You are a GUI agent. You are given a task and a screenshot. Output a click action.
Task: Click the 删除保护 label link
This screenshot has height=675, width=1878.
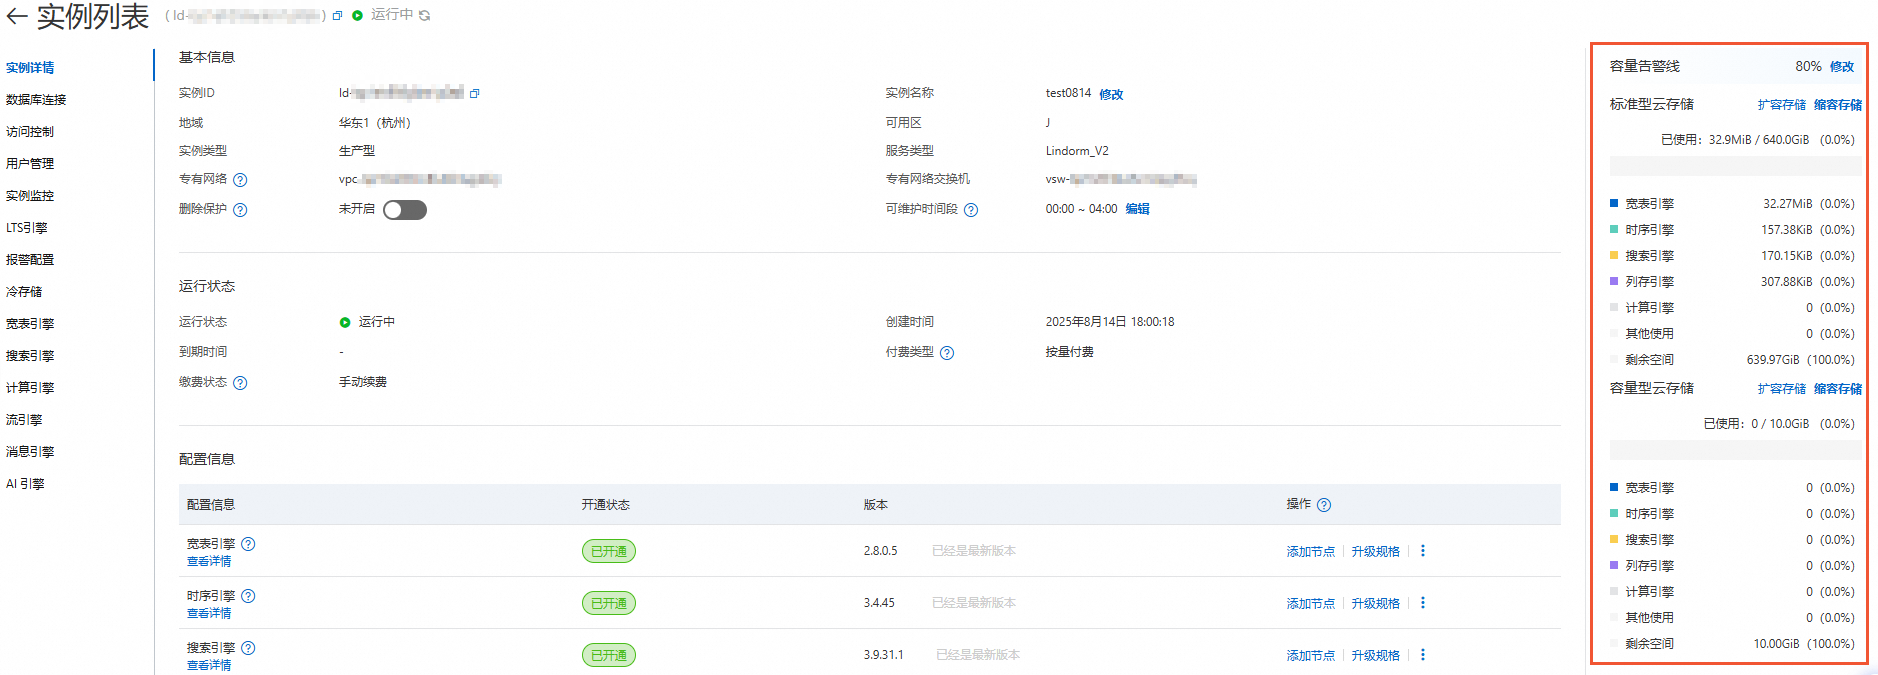pos(203,209)
